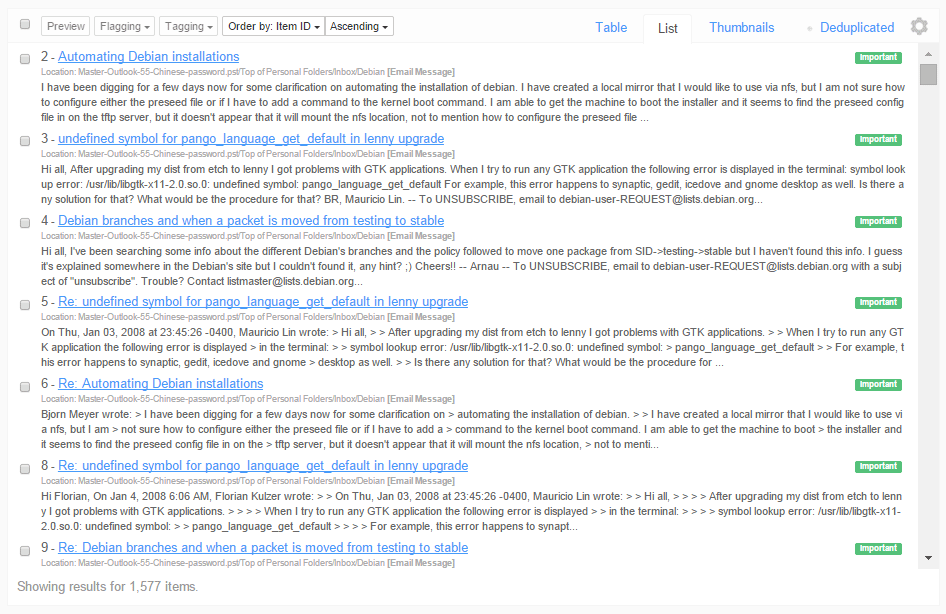Switch to the Table view tab

pos(611,27)
